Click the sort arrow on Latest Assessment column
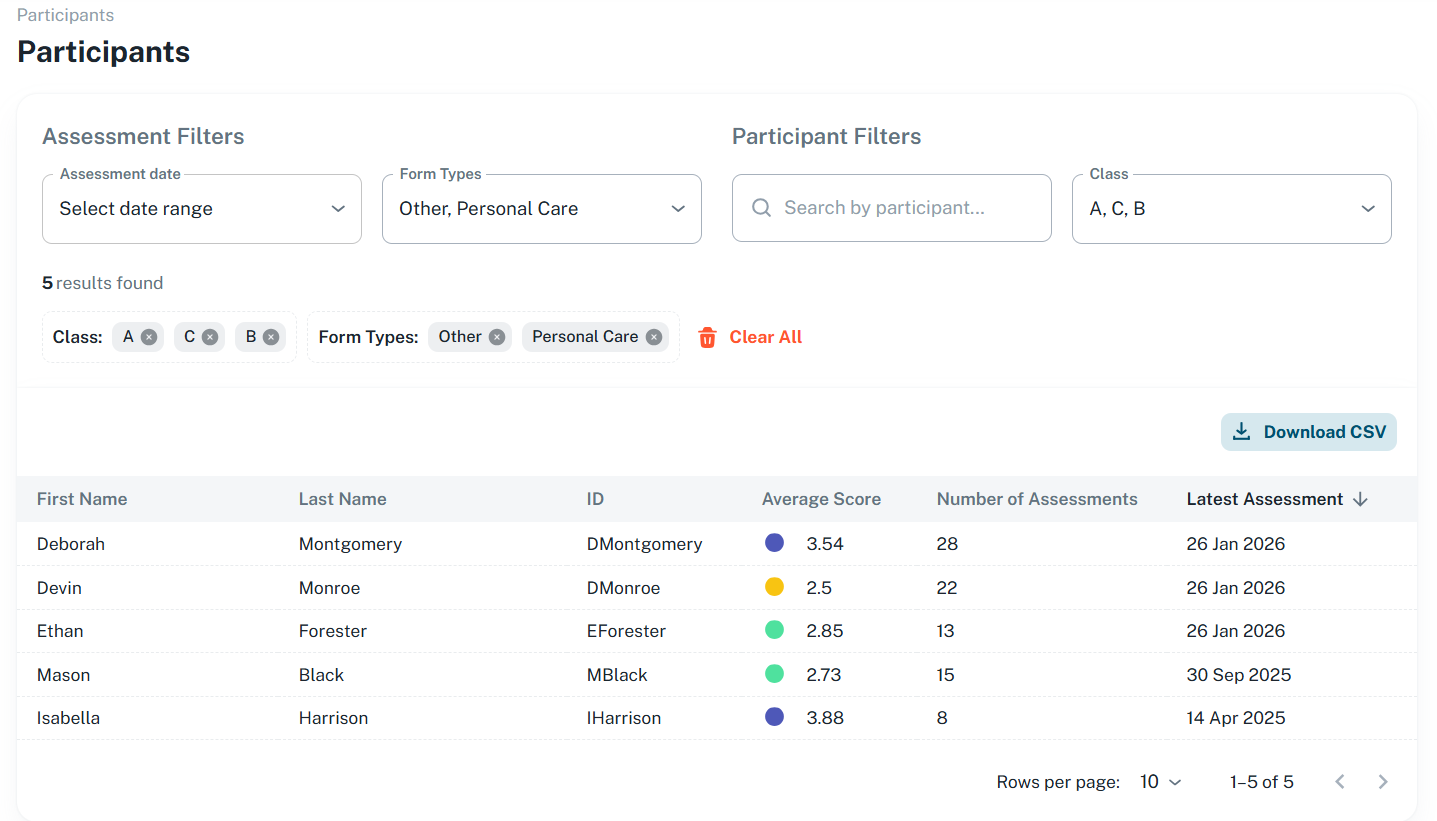The image size is (1437, 821). point(1361,498)
